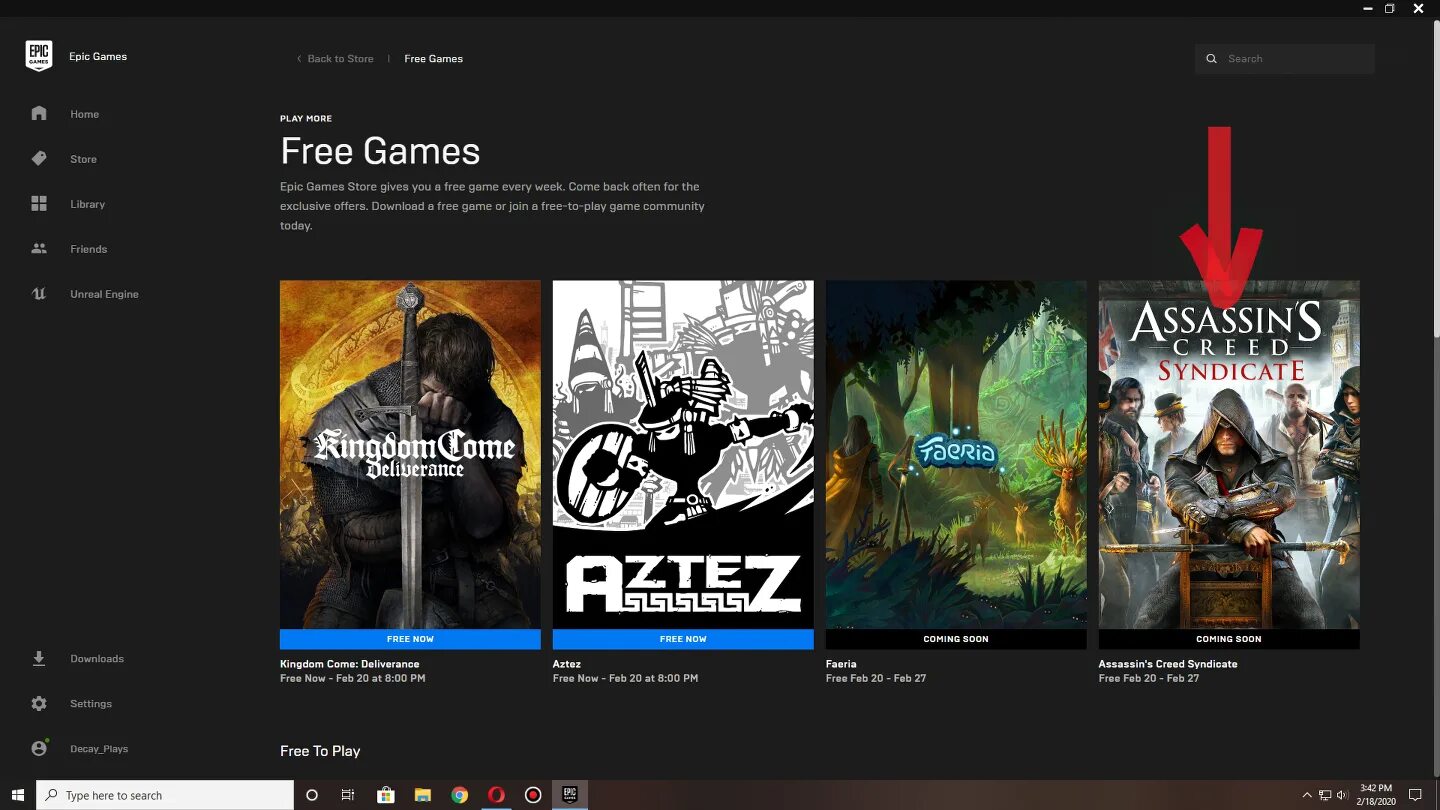Open the Faeria cover art
The height and width of the screenshot is (810, 1440).
(956, 454)
